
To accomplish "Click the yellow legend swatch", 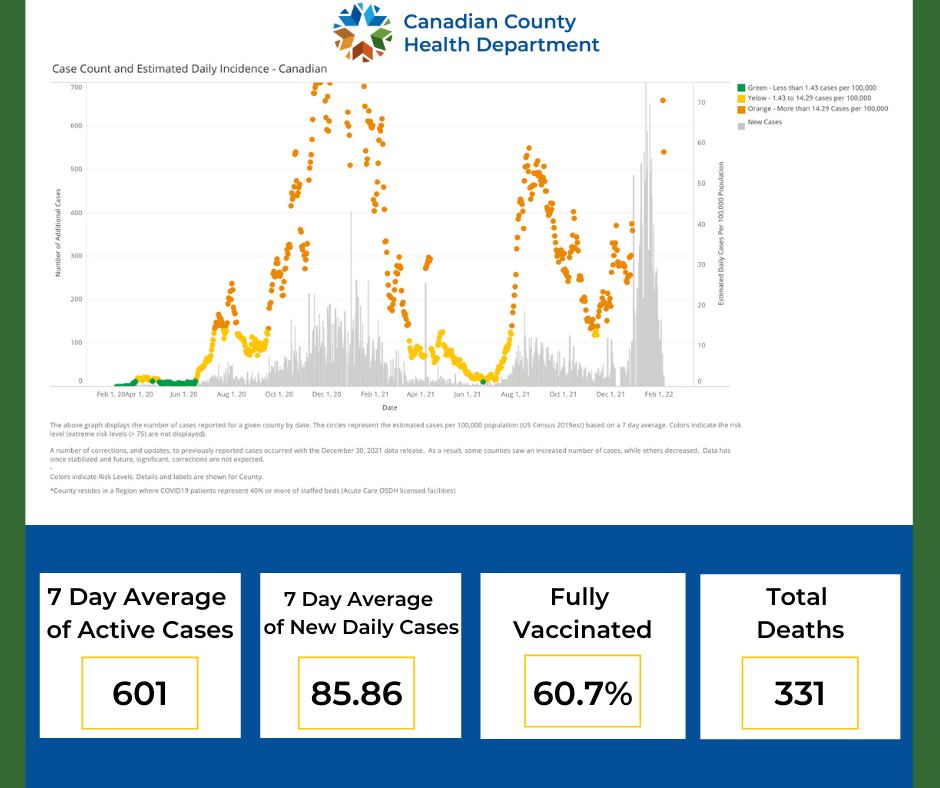I will tap(742, 98).
